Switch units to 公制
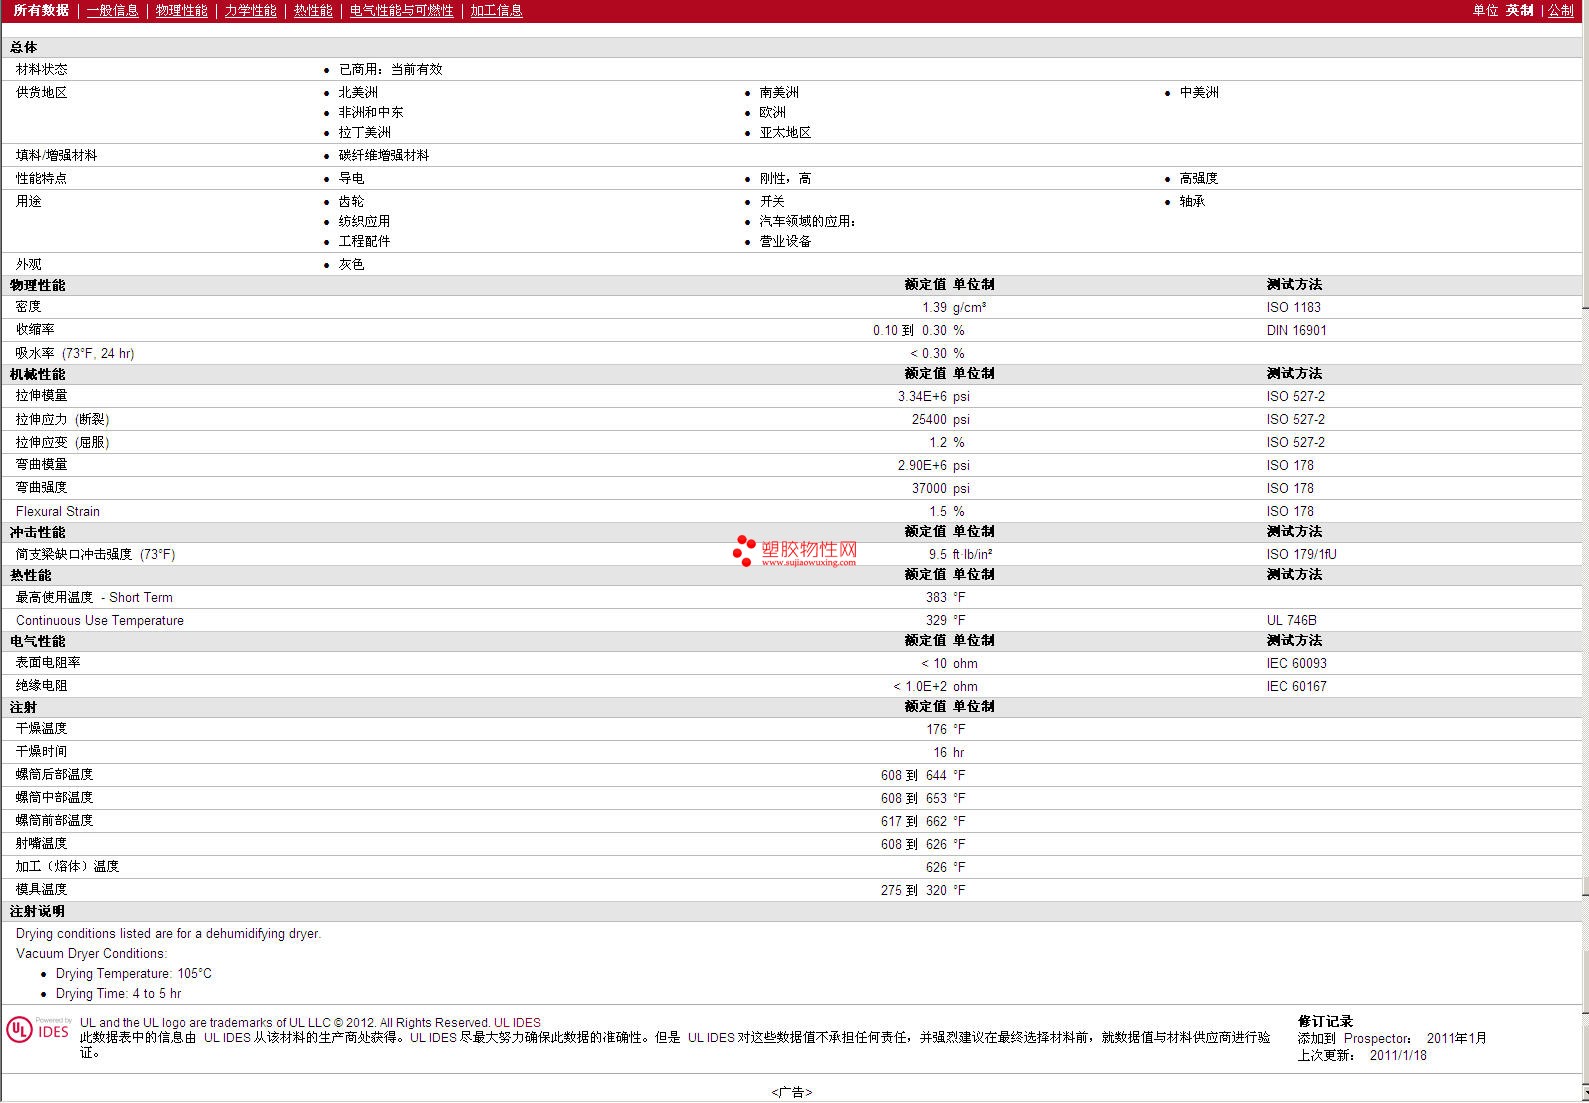This screenshot has height=1103, width=1589. click(x=1561, y=10)
